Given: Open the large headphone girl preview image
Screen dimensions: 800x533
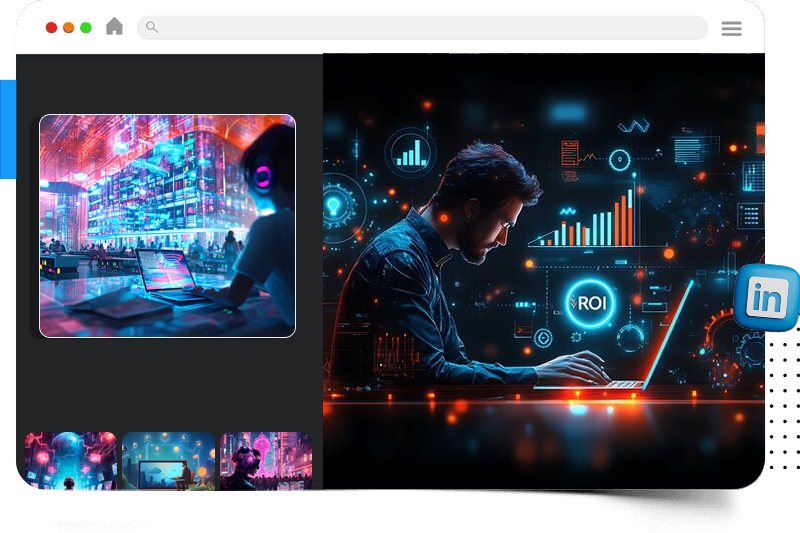Looking at the screenshot, I should tap(167, 225).
